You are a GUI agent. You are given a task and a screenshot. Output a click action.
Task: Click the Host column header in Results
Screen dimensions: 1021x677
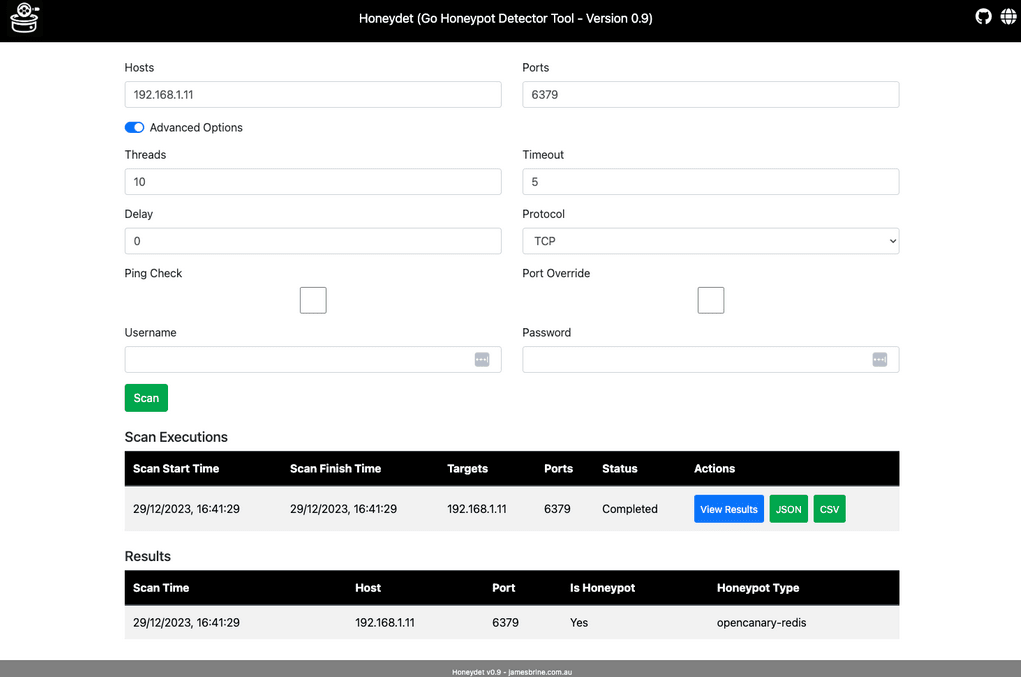[x=368, y=588]
